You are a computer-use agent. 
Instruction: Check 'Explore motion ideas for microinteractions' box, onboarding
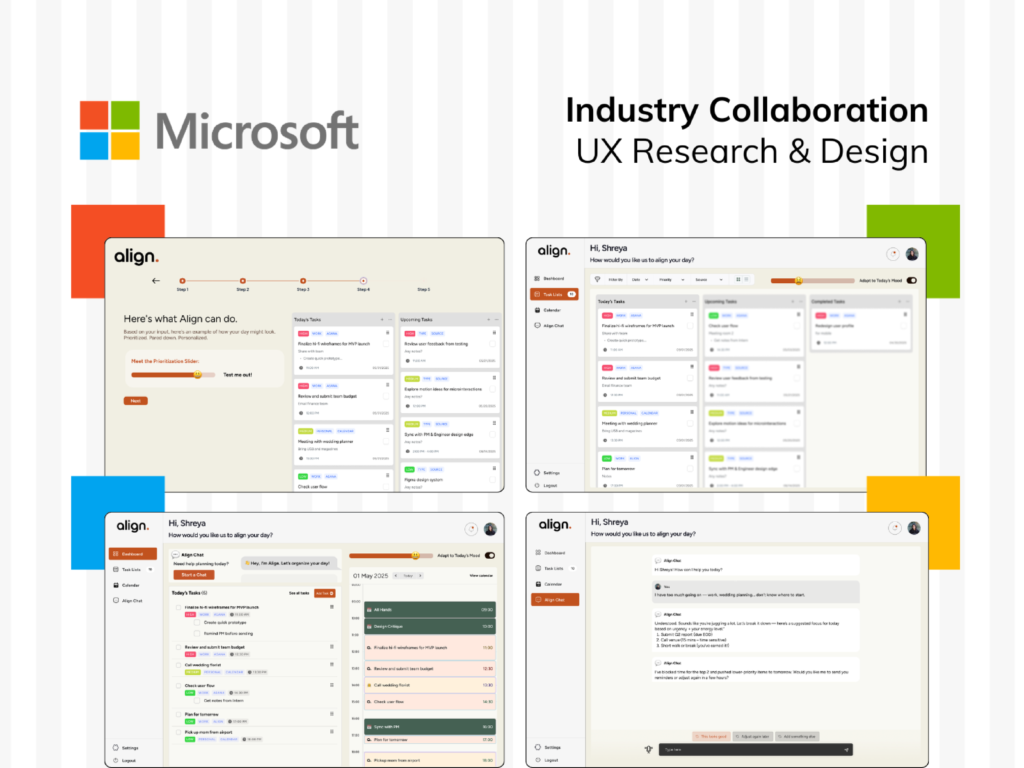pyautogui.click(x=492, y=389)
